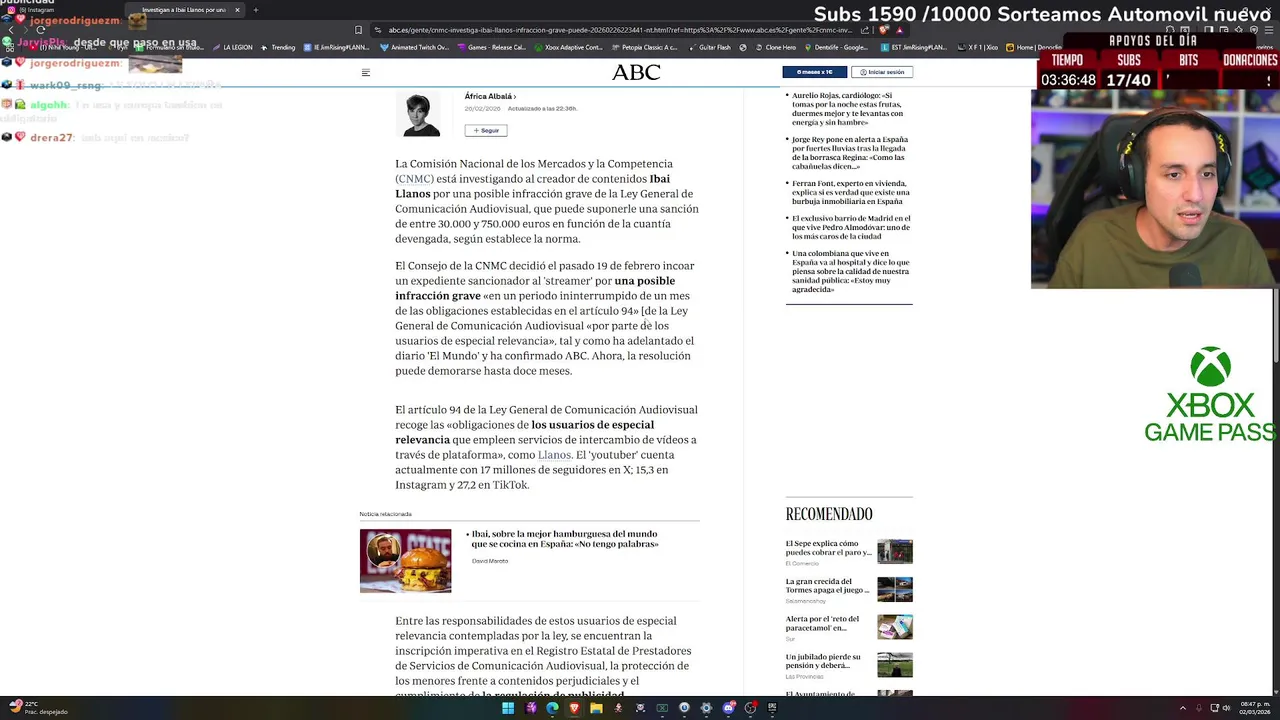The height and width of the screenshot is (720, 1280).
Task: Click 'La gran crecida del Tormes' thumbnail
Action: [895, 589]
